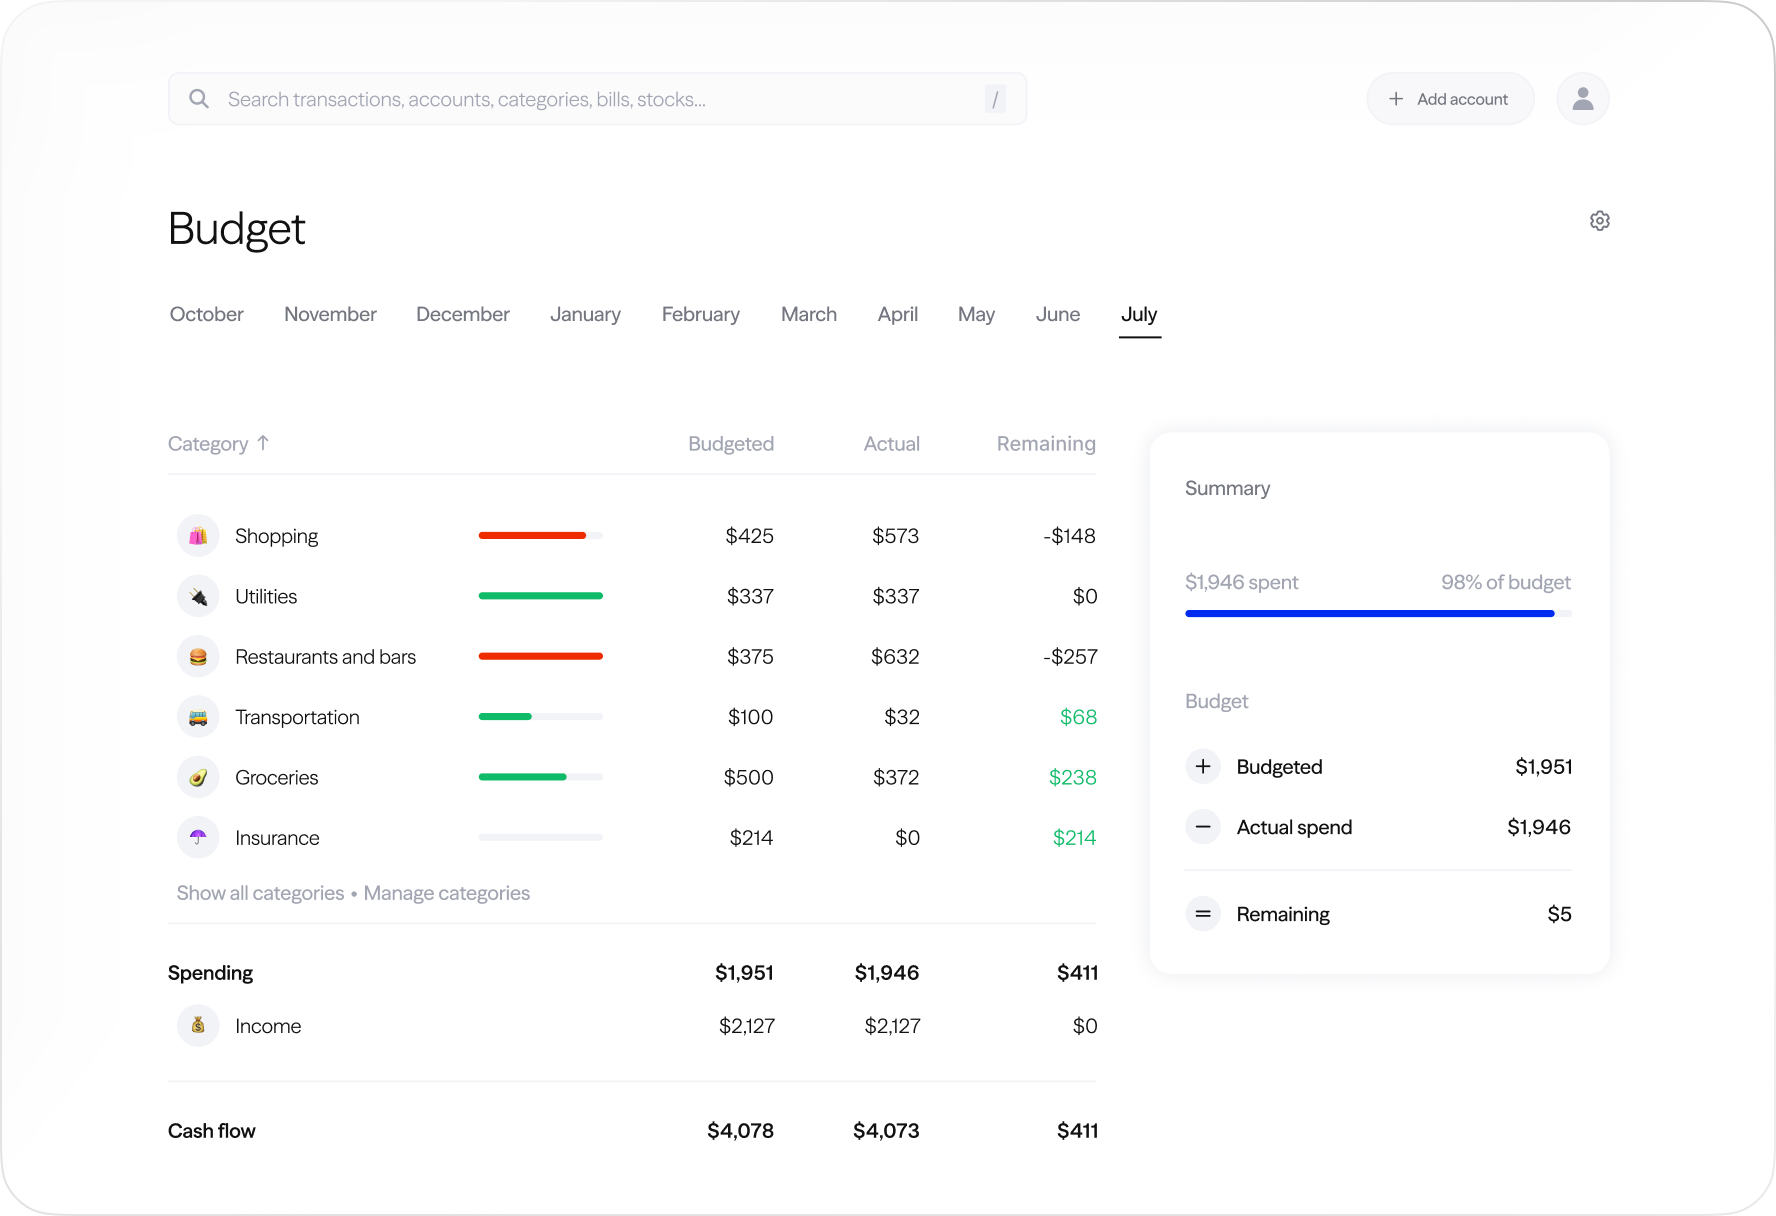Select the October month tab
The height and width of the screenshot is (1216, 1776).
point(207,315)
